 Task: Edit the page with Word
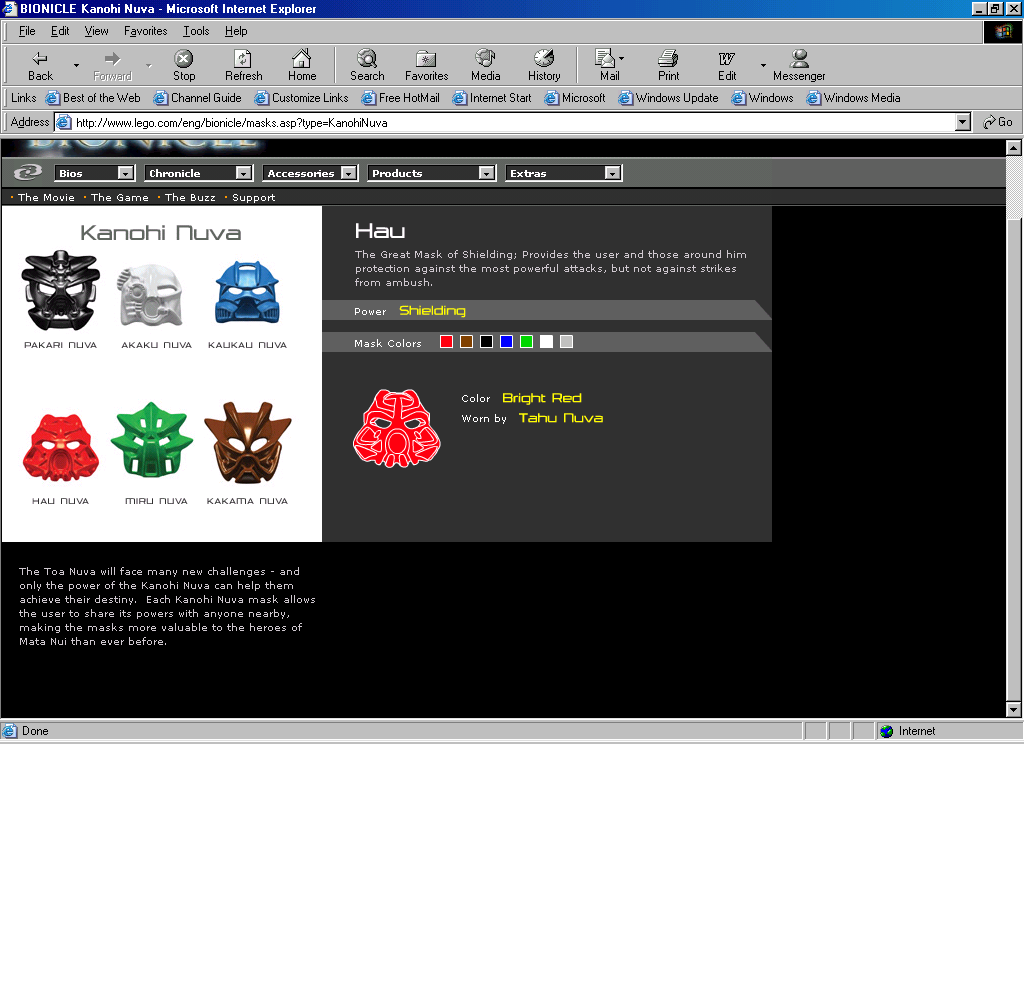click(x=727, y=65)
